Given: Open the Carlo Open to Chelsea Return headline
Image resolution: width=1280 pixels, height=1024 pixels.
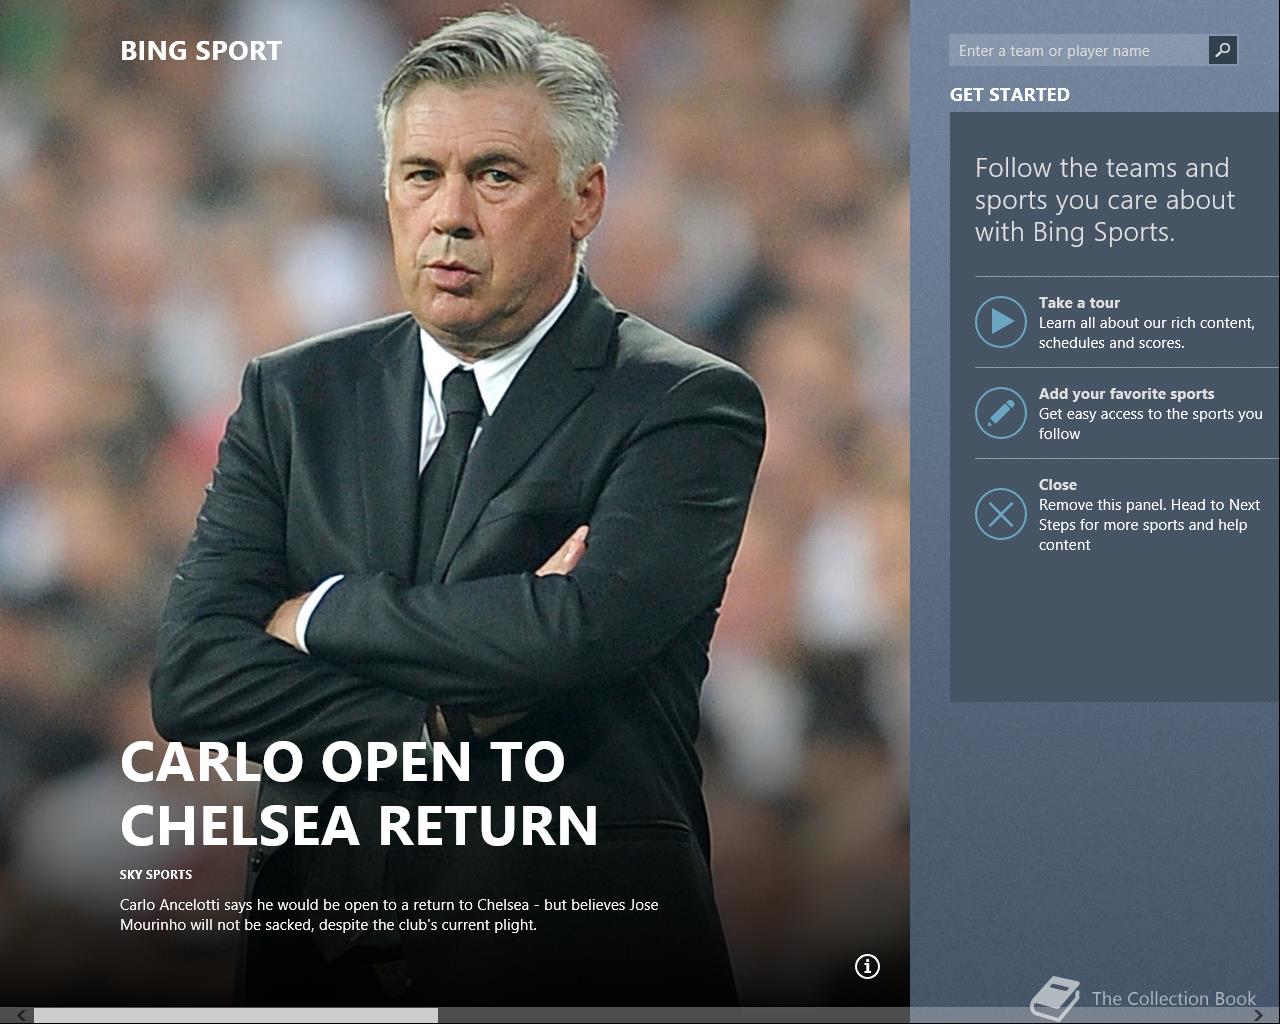Looking at the screenshot, I should pos(359,793).
